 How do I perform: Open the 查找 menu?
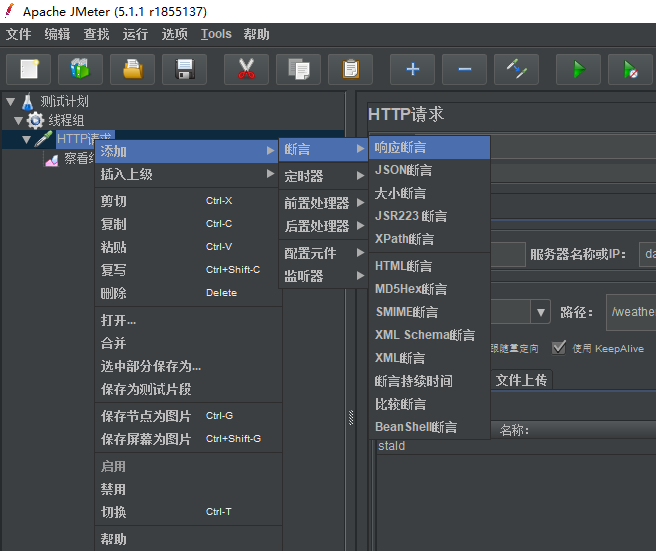pyautogui.click(x=96, y=34)
